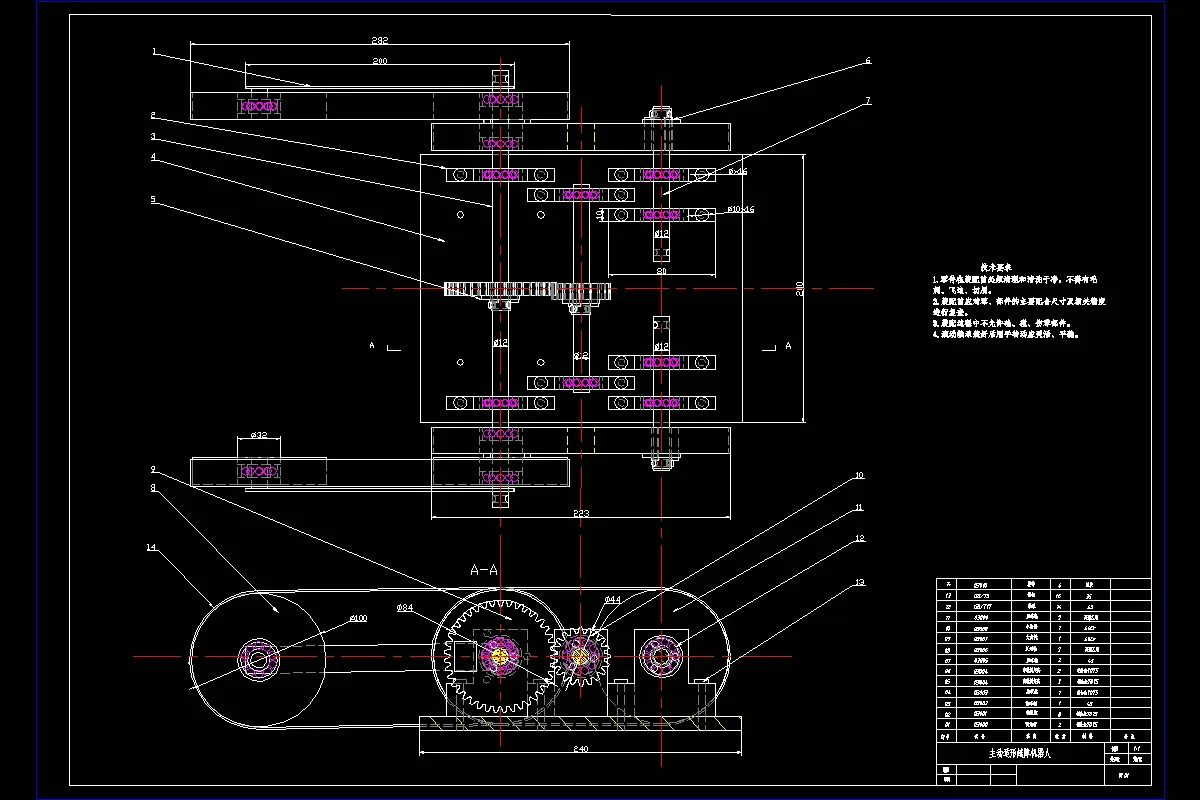This screenshot has width=1200, height=800.
Task: Click the ø44 gear diameter label
Action: click(x=613, y=599)
